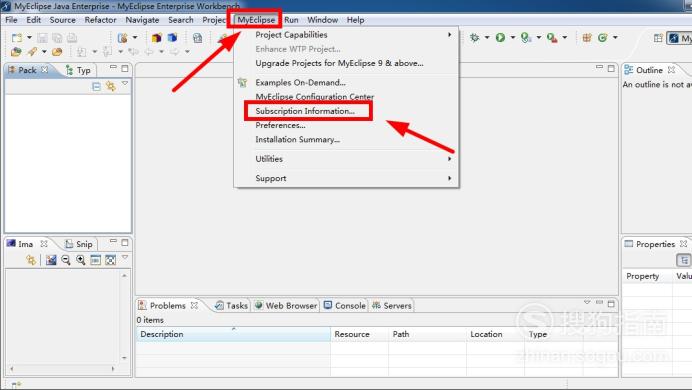The height and width of the screenshot is (390, 692).
Task: Collapse All in Package Explorer
Action: (96, 86)
